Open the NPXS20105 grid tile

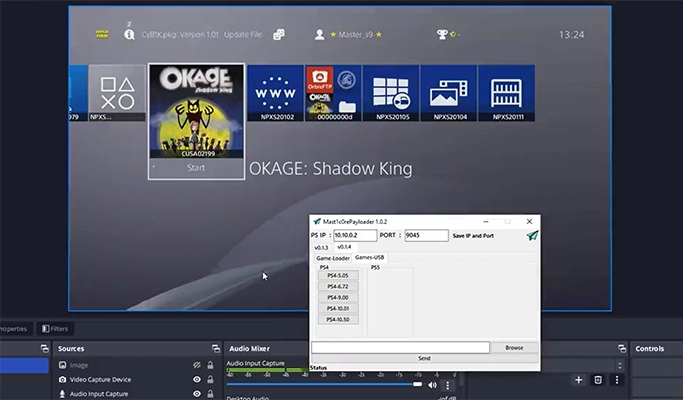tap(391, 93)
